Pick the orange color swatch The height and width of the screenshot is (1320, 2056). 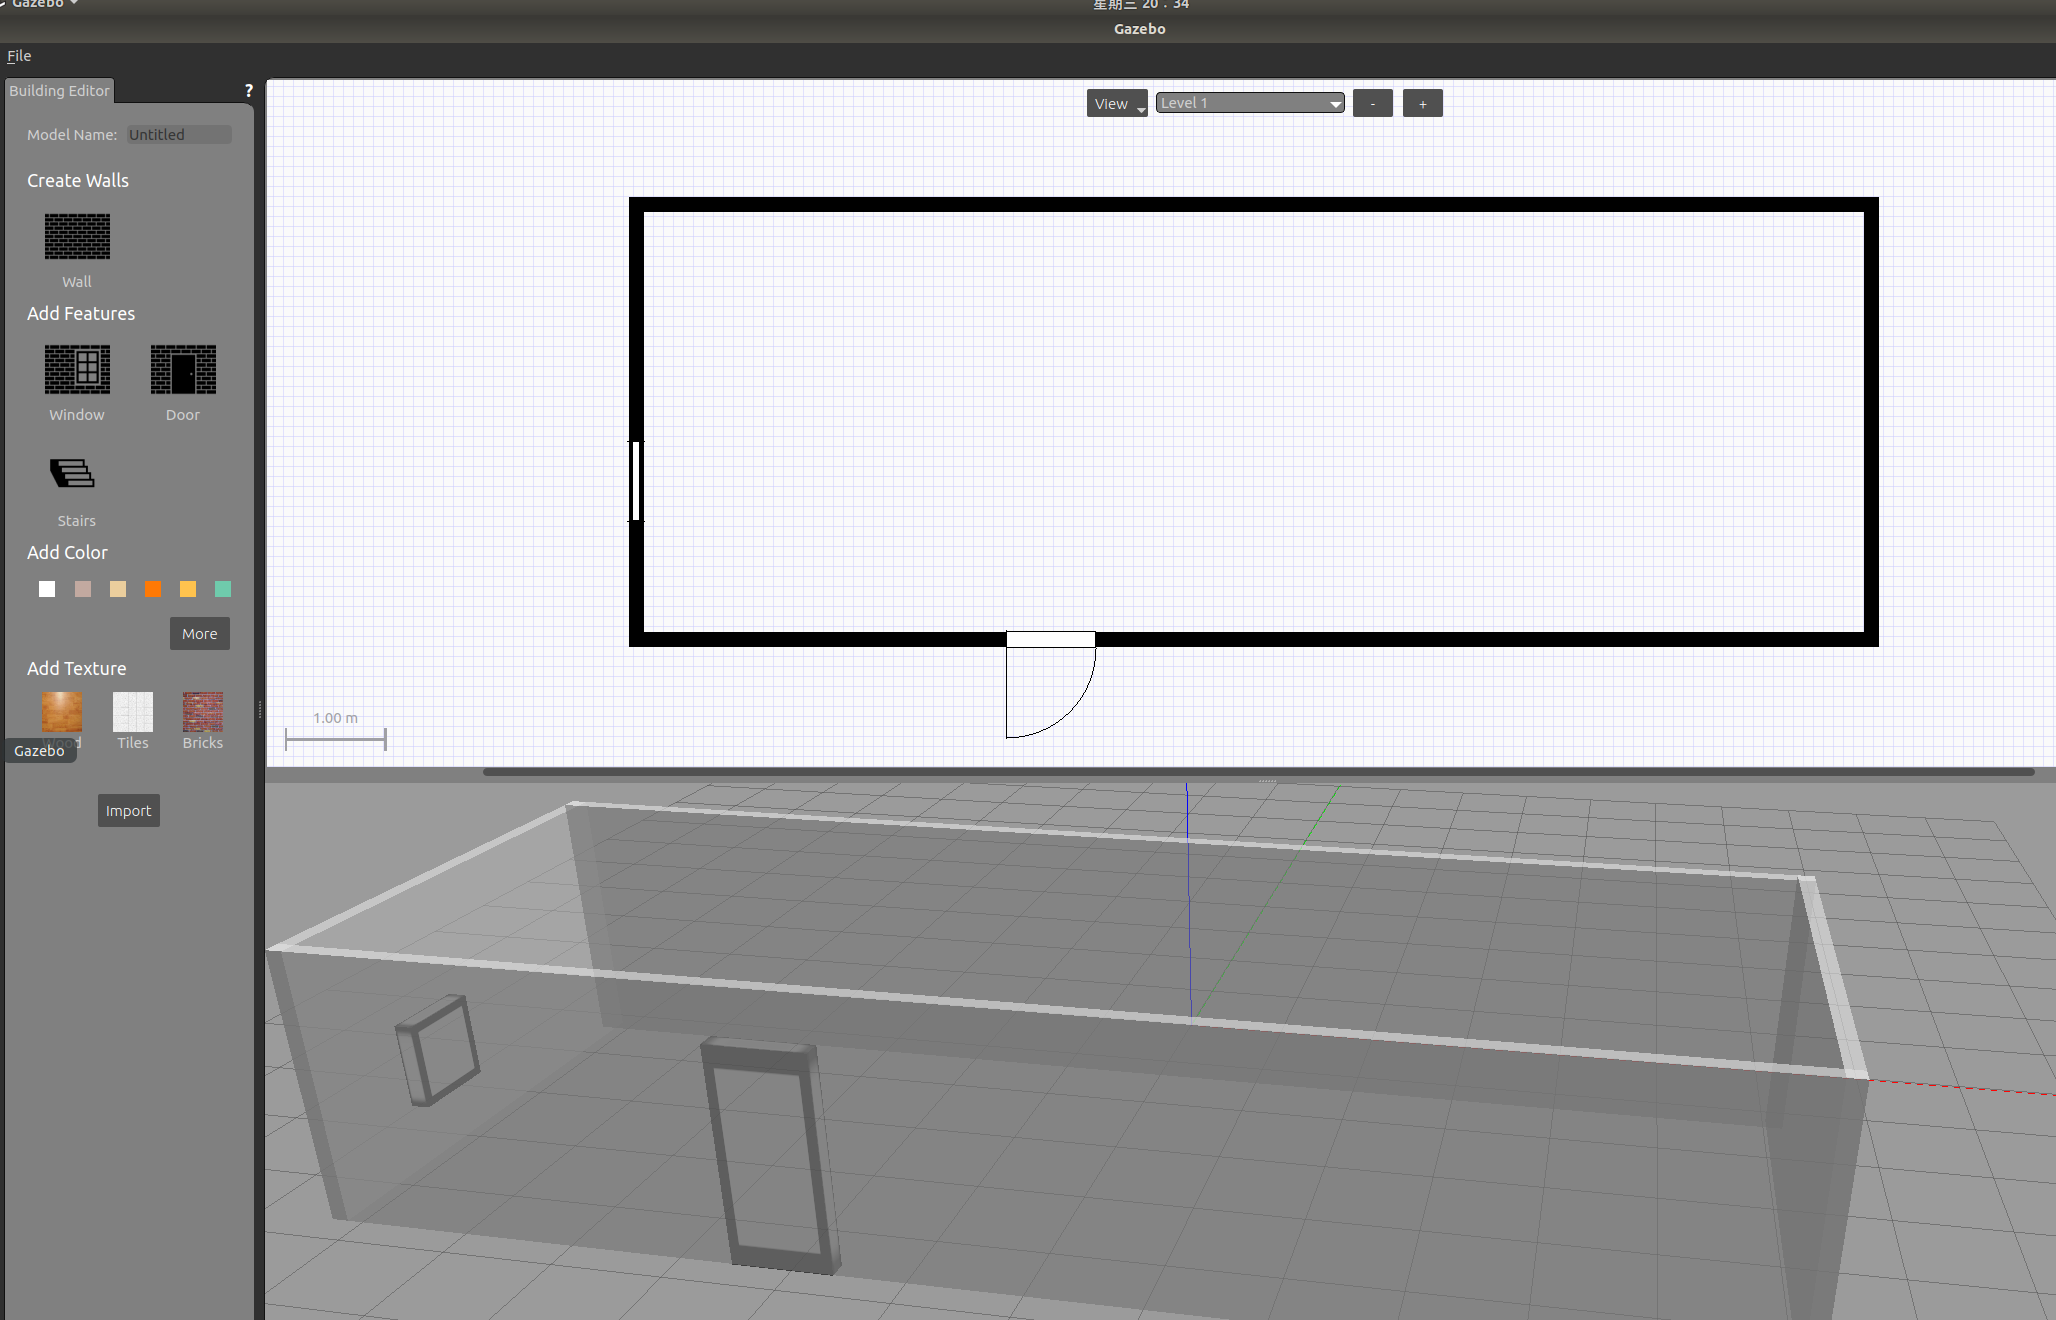pos(153,589)
